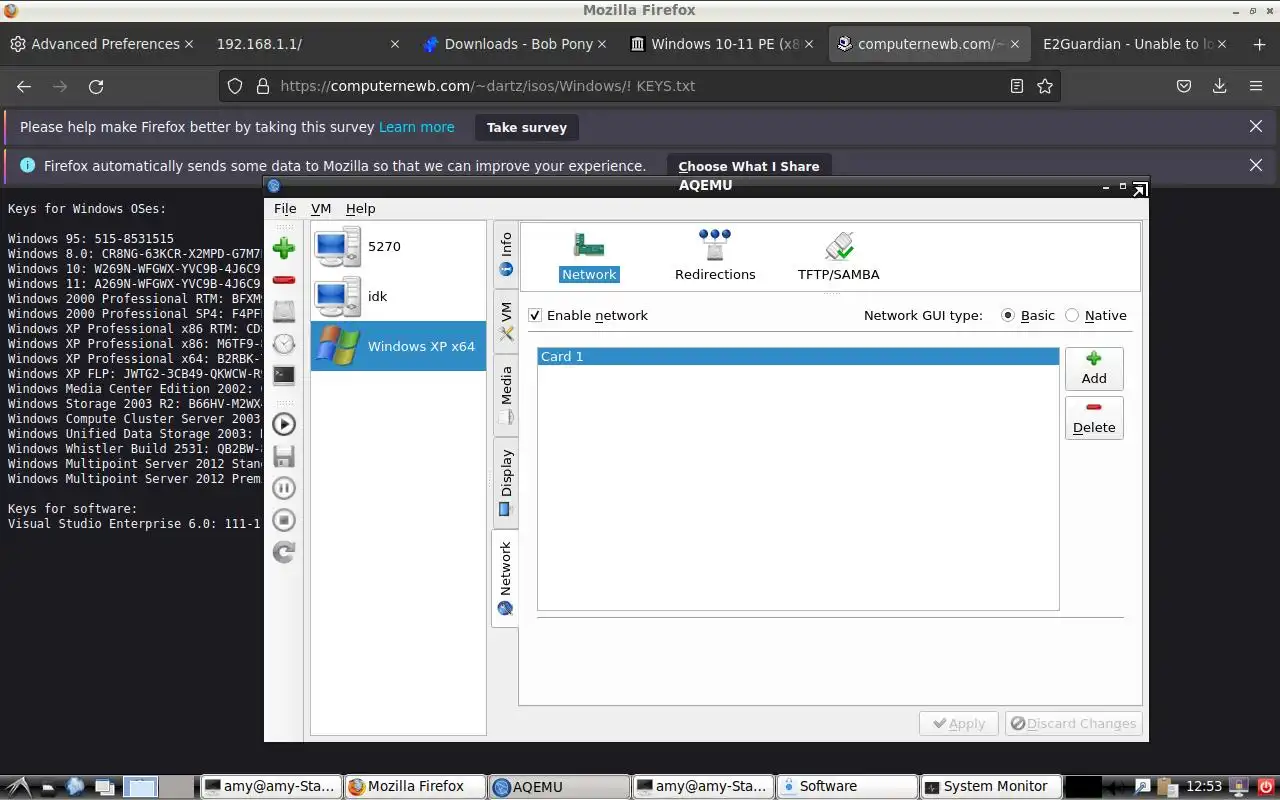Click the Apply button
Screen dimensions: 1280x800
point(959,723)
